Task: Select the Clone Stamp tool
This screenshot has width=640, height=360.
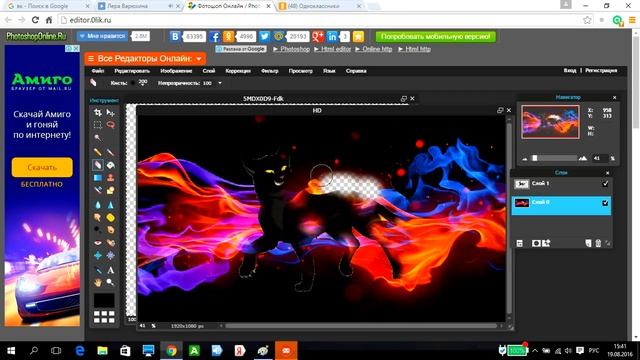Action: pos(110,178)
